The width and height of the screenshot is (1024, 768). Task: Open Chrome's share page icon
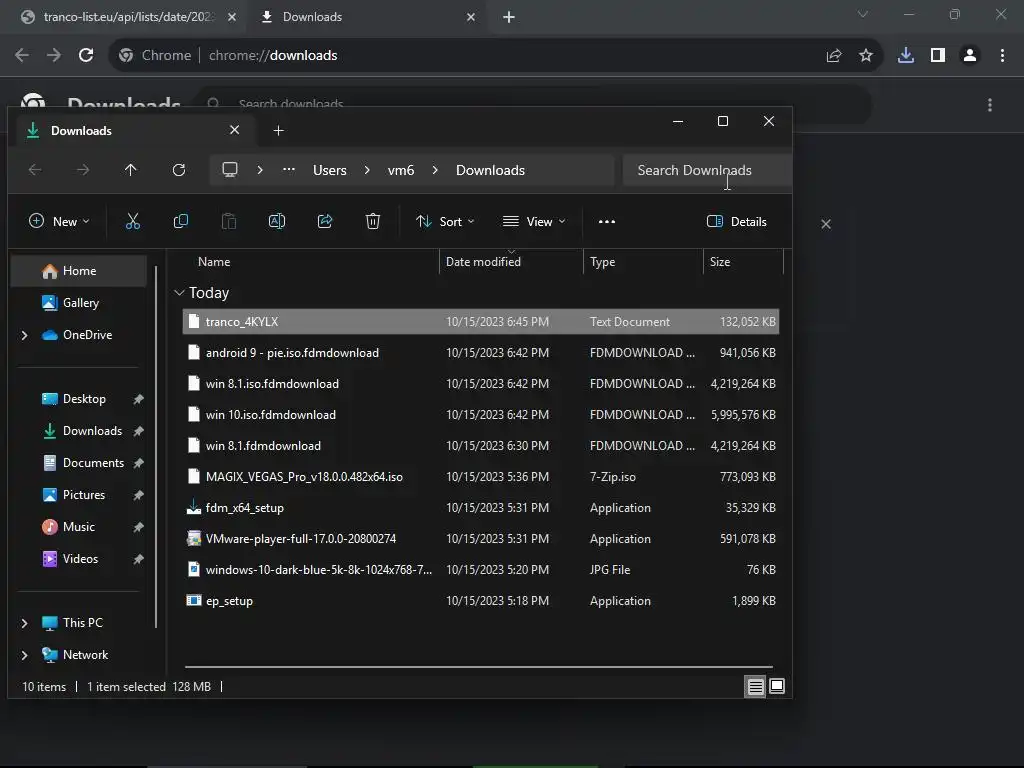click(x=834, y=56)
